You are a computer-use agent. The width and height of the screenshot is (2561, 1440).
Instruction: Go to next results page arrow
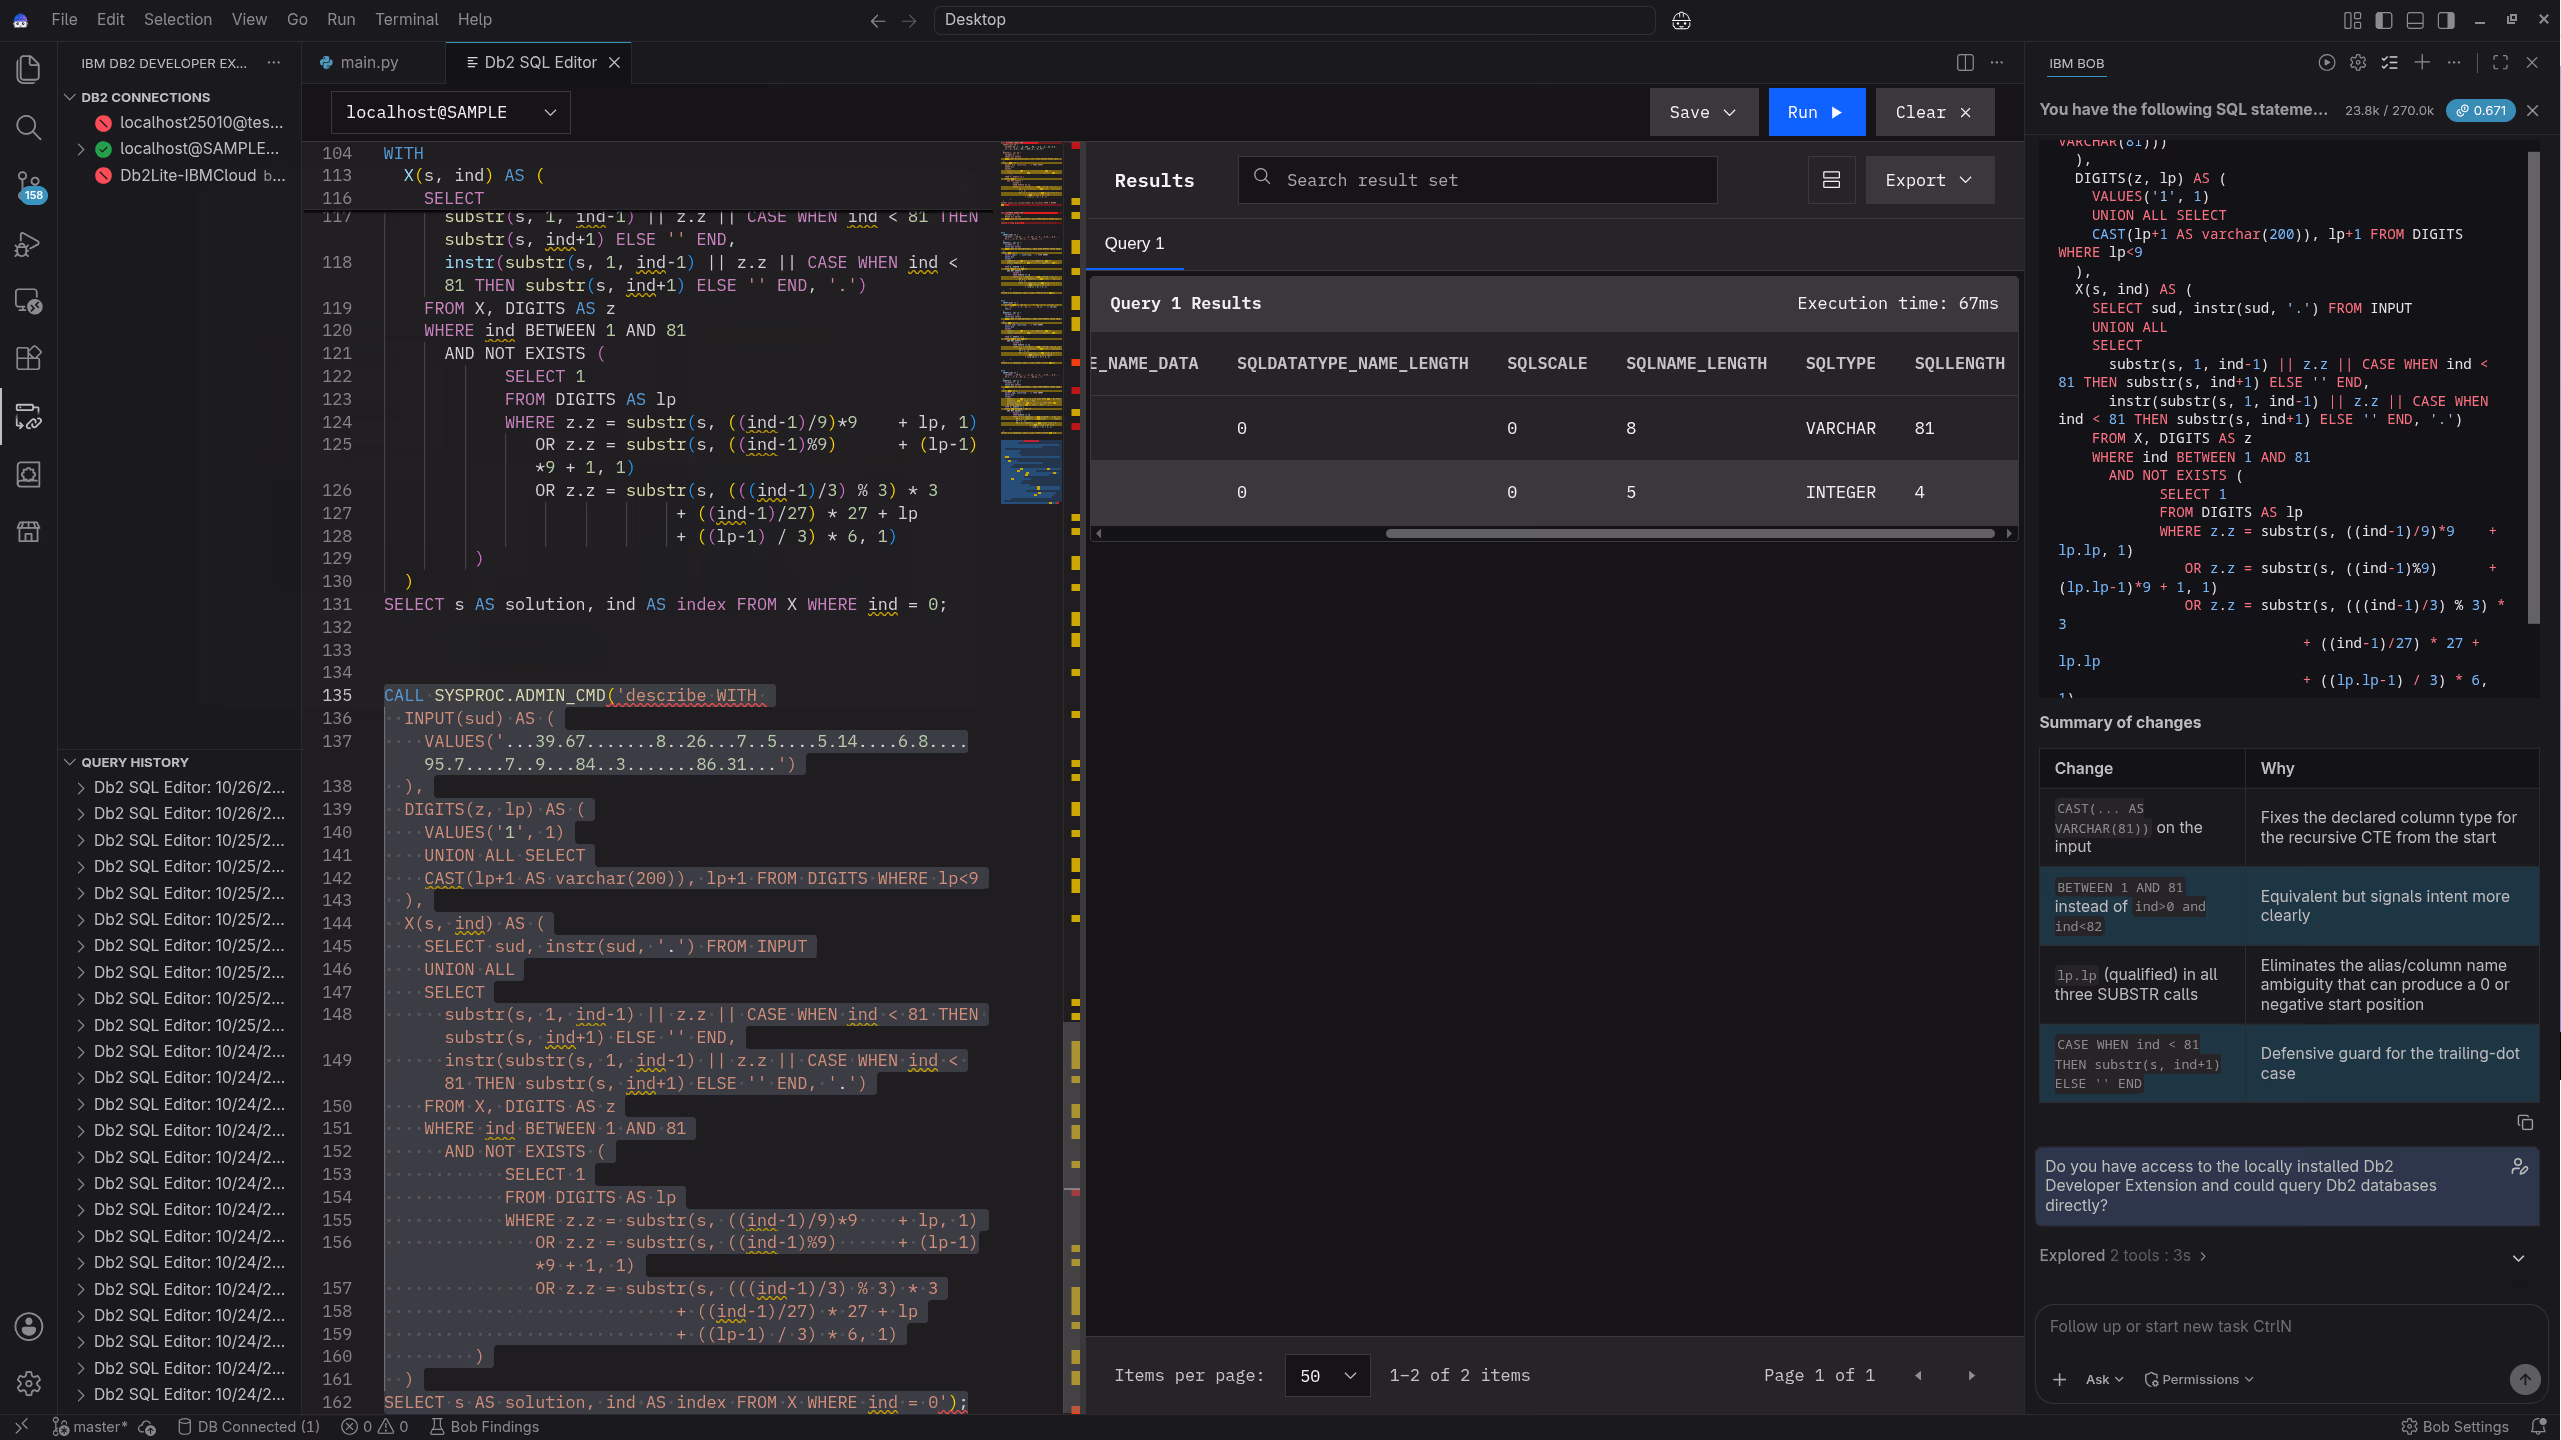[x=1972, y=1375]
